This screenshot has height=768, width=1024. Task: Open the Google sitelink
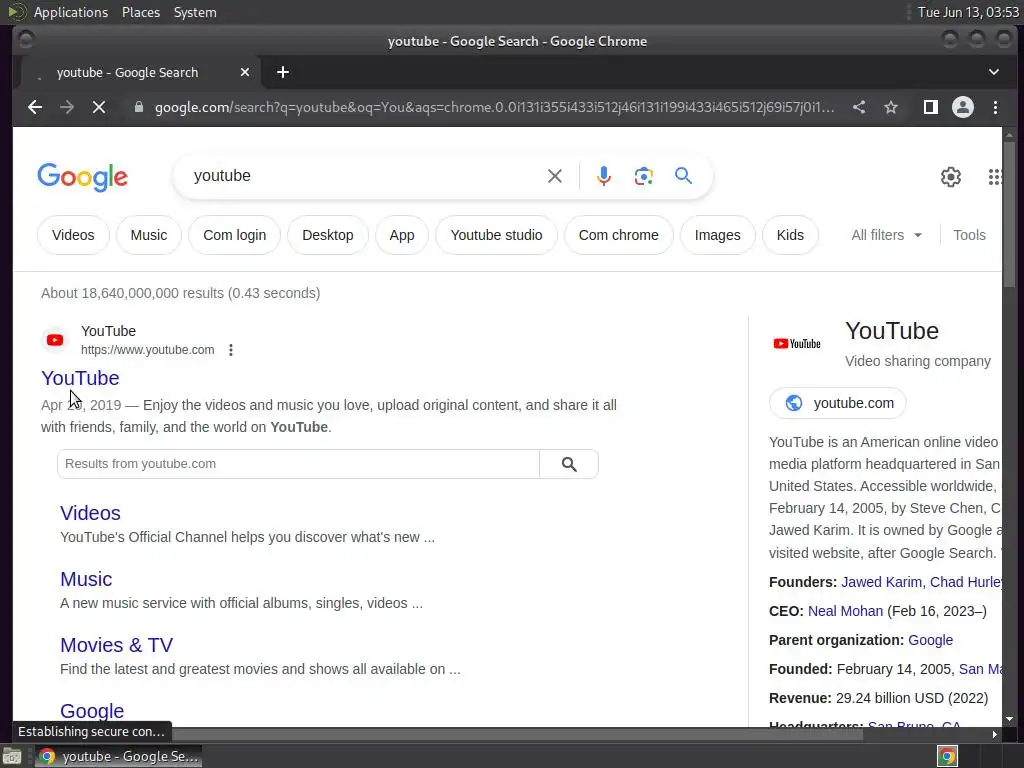pos(92,711)
